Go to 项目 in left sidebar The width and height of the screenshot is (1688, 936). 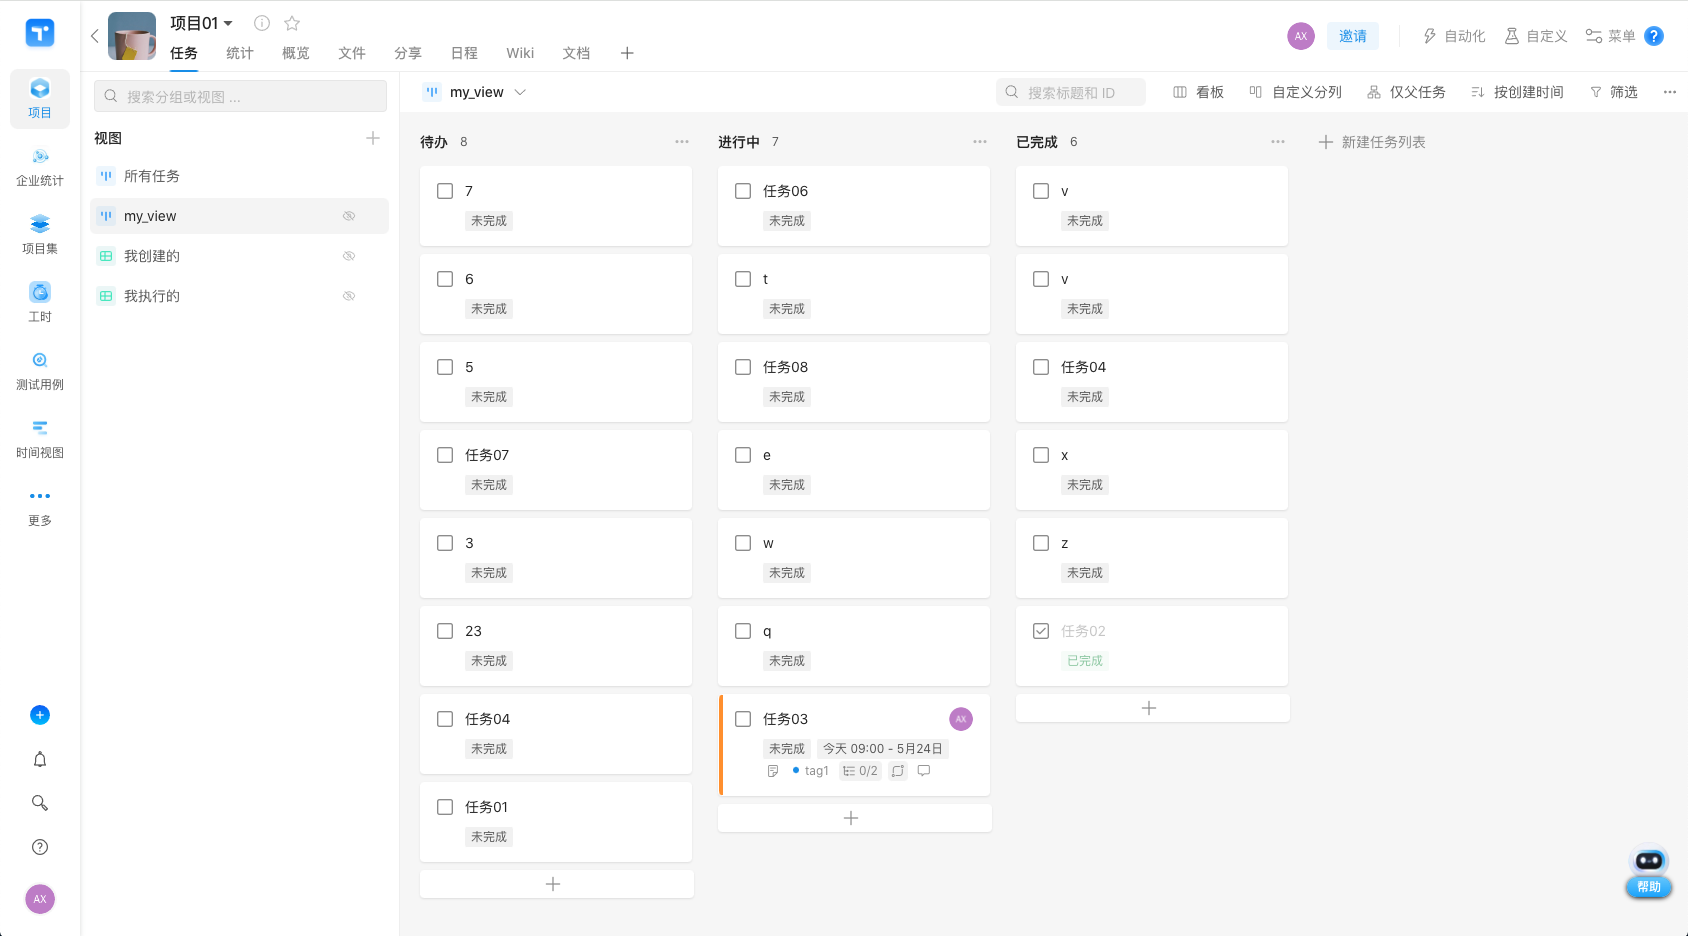pos(40,99)
